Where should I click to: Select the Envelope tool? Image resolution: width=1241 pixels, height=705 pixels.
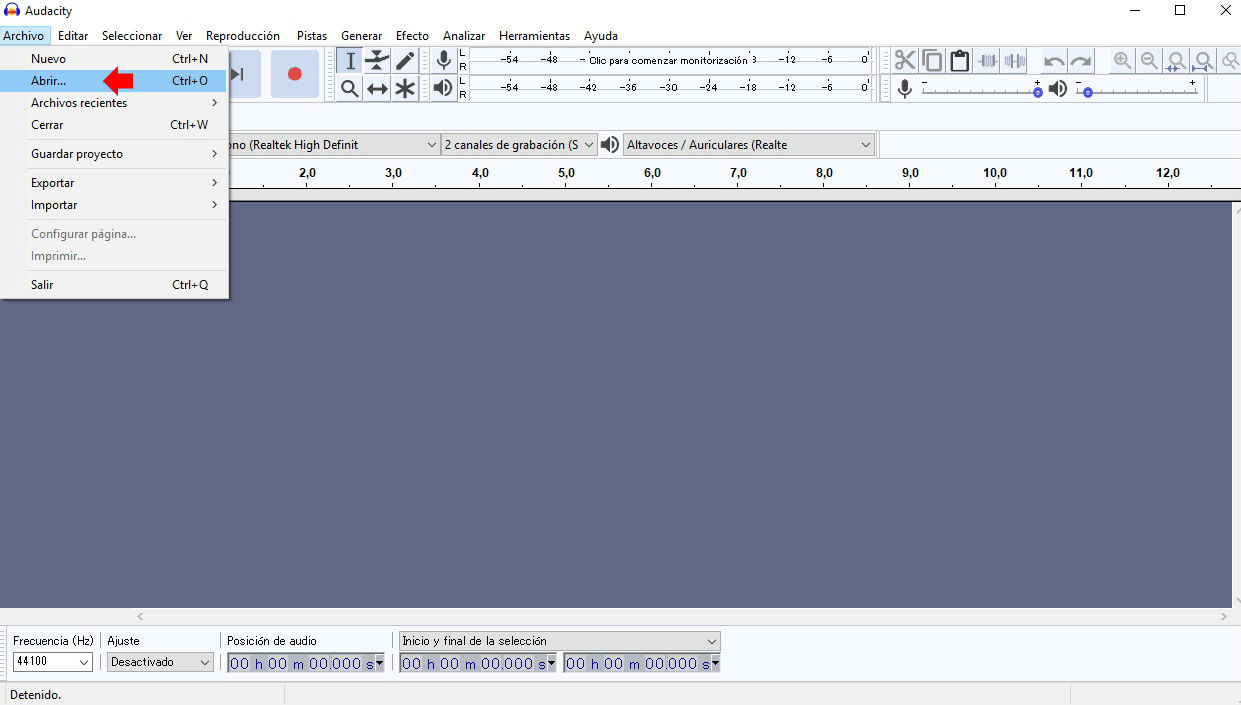click(x=377, y=61)
